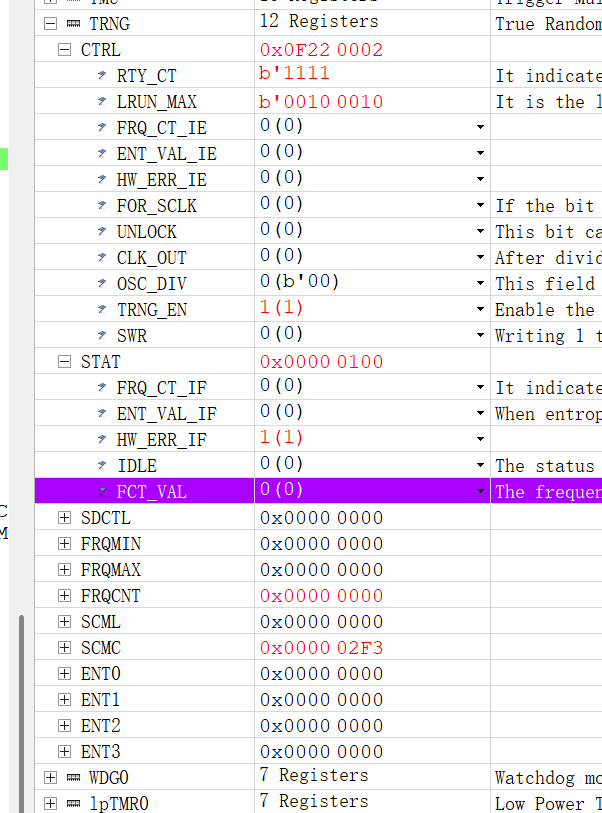This screenshot has height=813, width=602.
Task: Click the LRUN_MAX bitfield icon
Action: [102, 102]
